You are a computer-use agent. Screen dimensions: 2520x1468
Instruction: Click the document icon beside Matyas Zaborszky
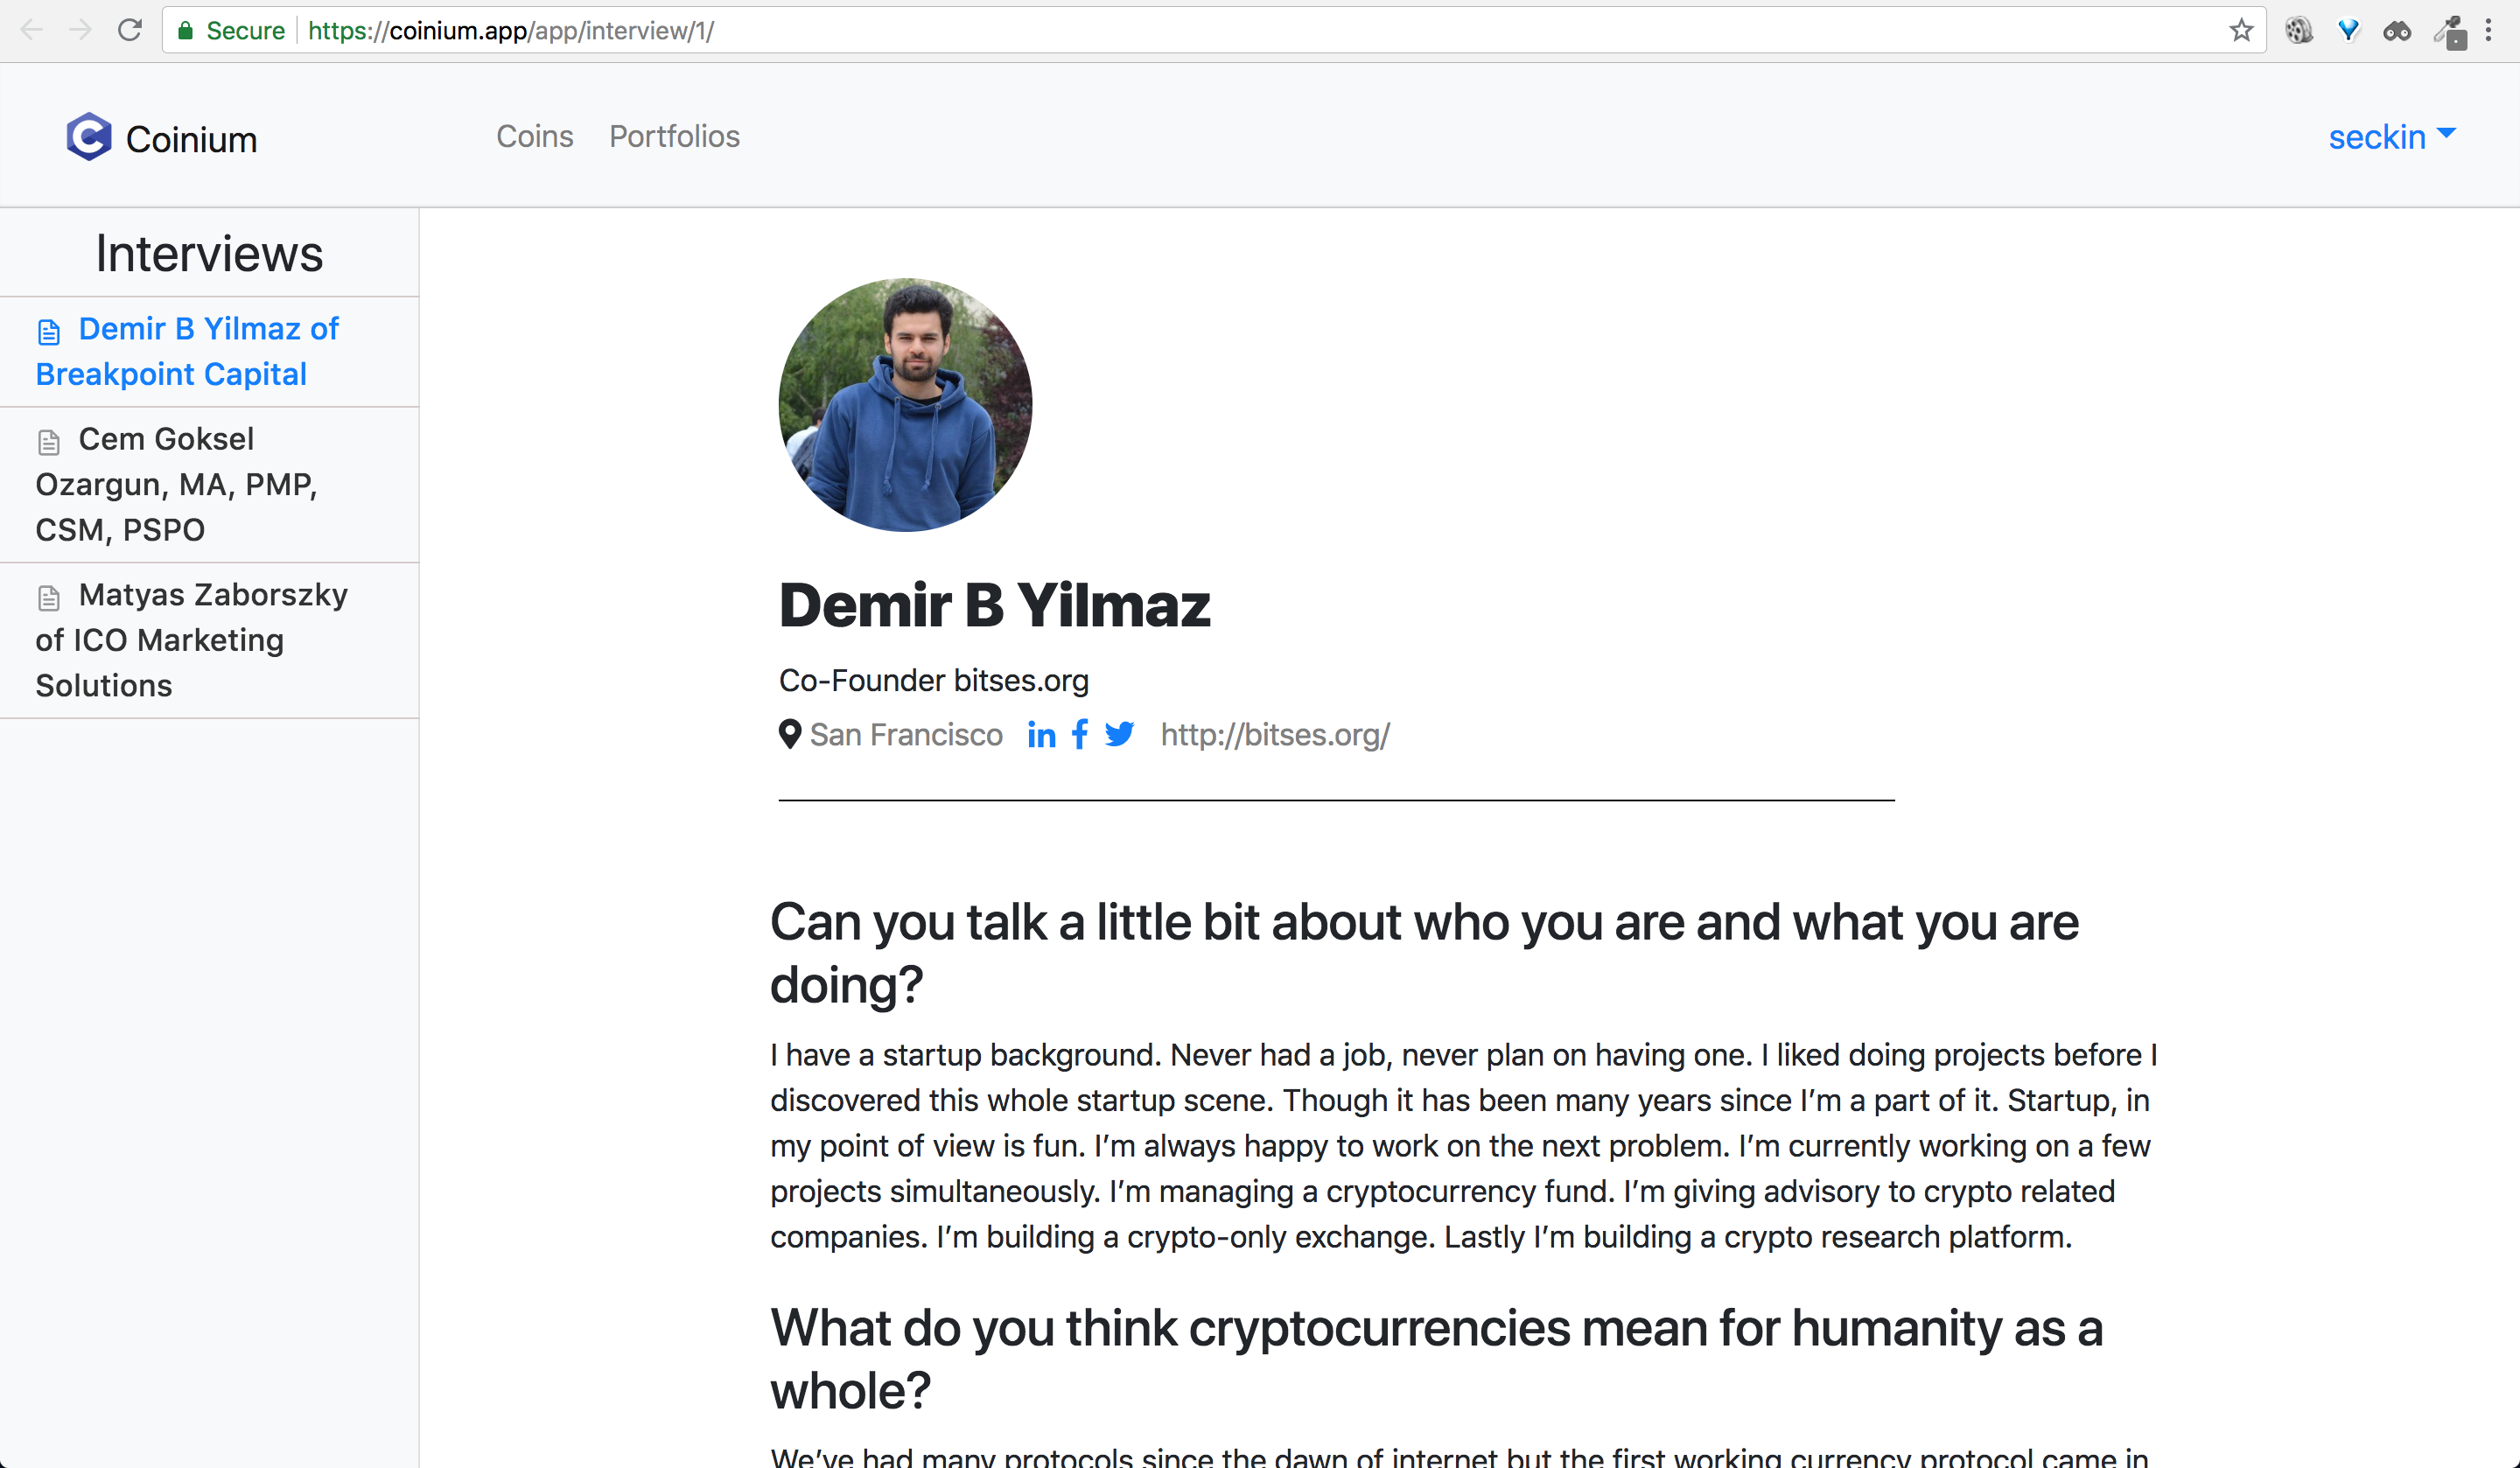tap(49, 597)
